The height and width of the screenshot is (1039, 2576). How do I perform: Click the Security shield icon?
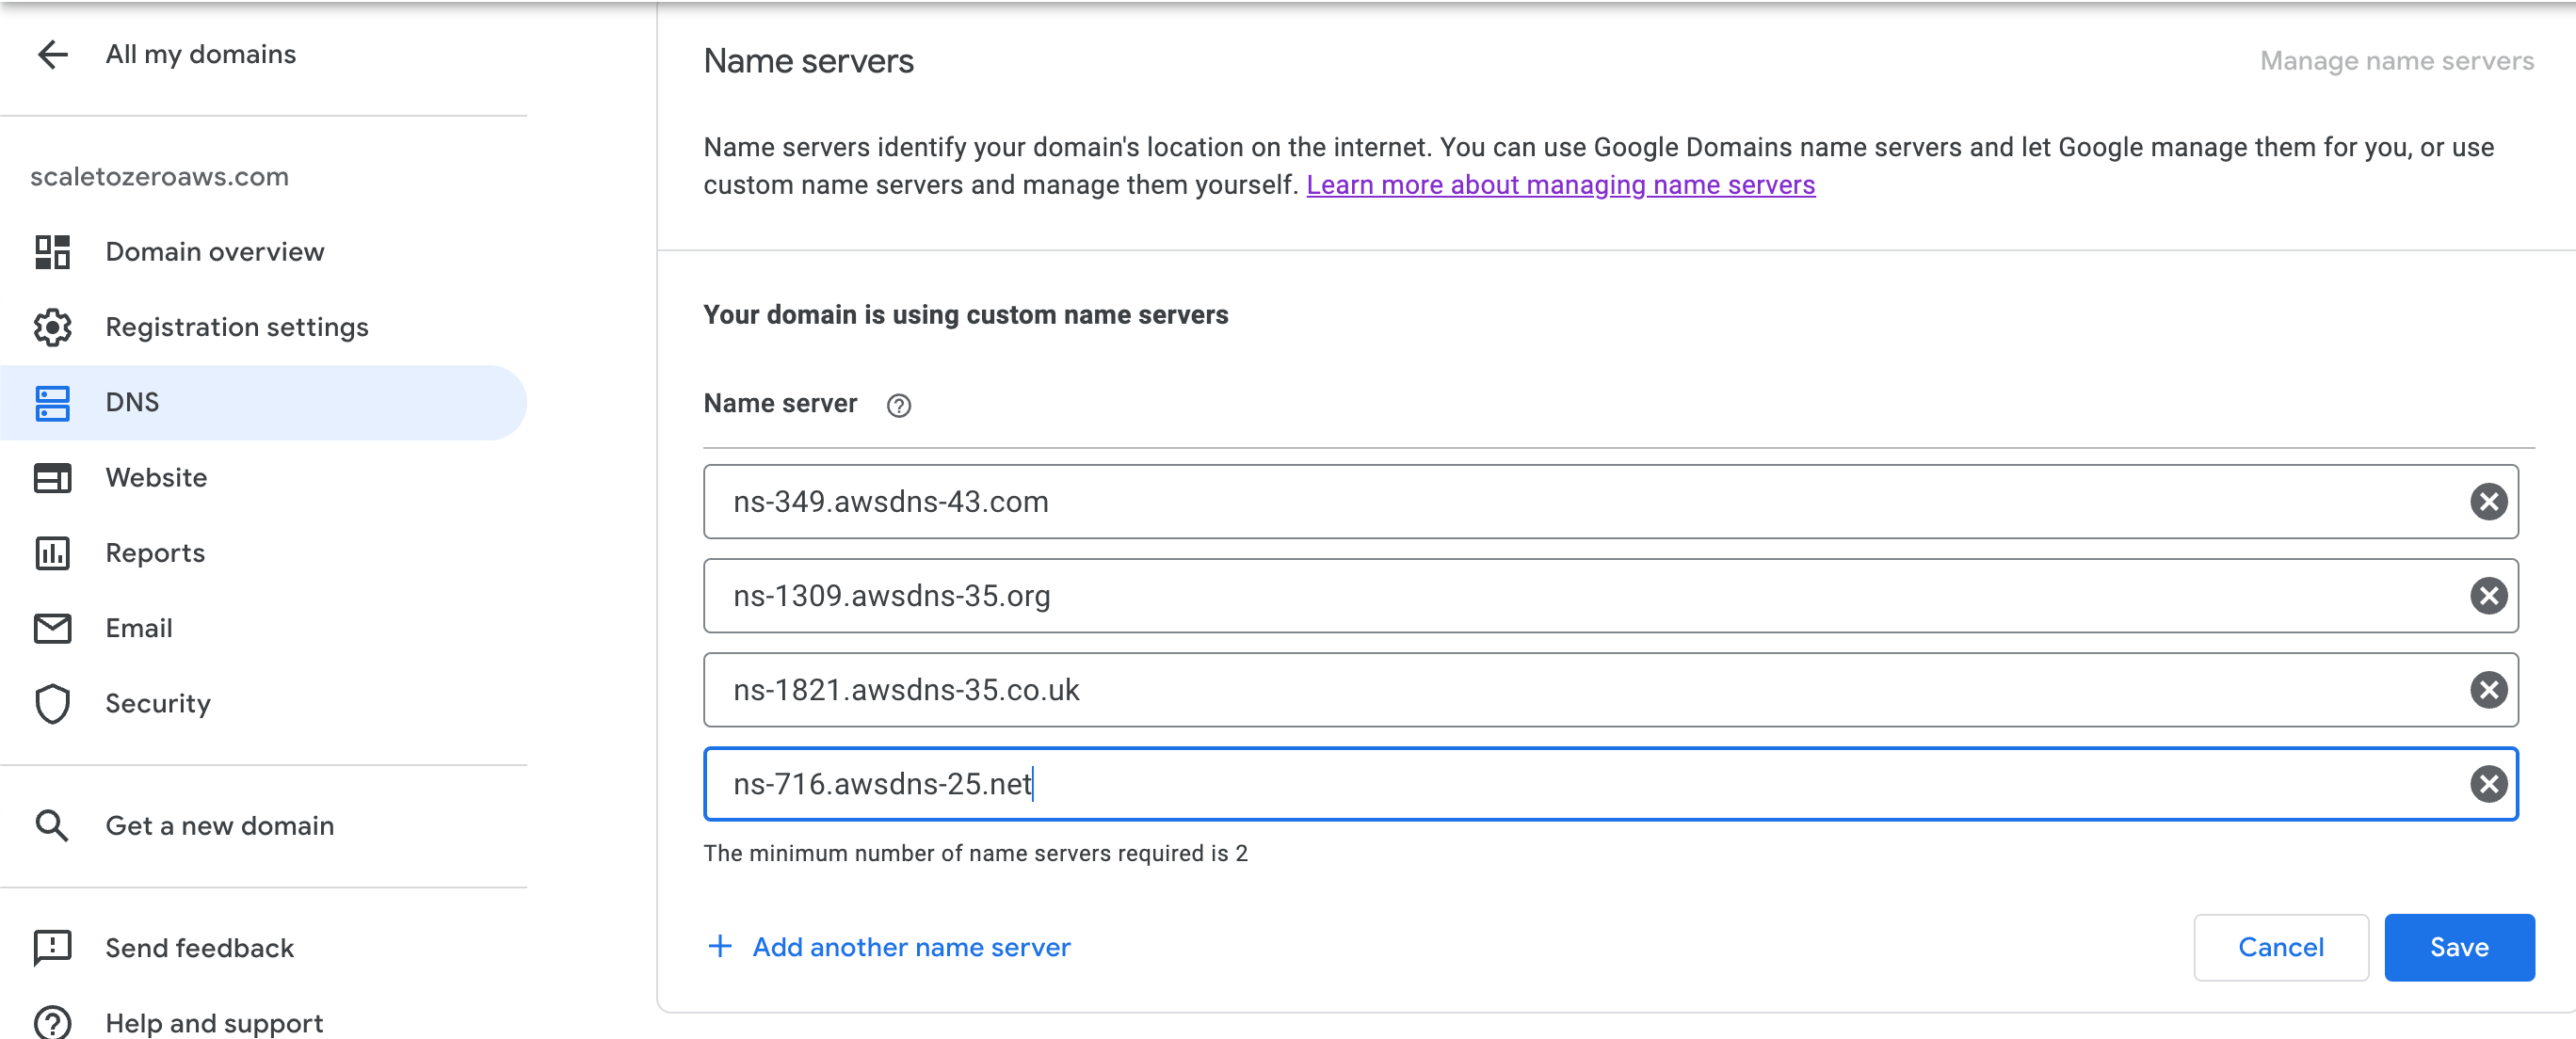(x=52, y=704)
